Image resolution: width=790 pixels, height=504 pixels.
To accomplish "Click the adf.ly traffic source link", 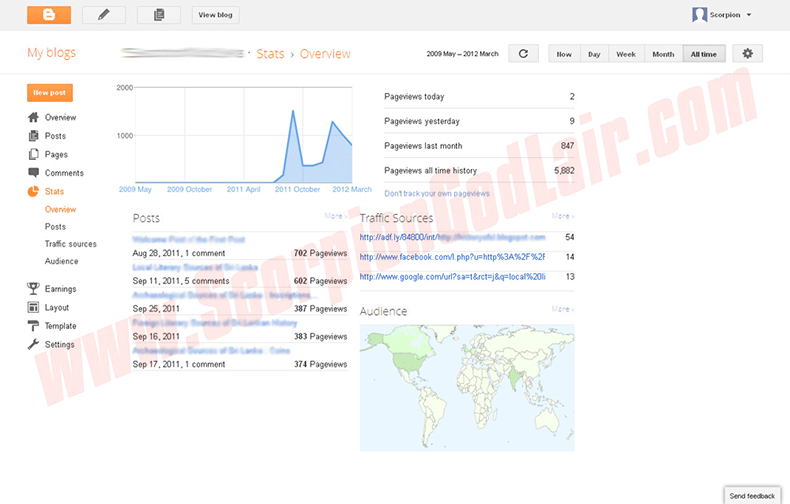I will coord(452,237).
